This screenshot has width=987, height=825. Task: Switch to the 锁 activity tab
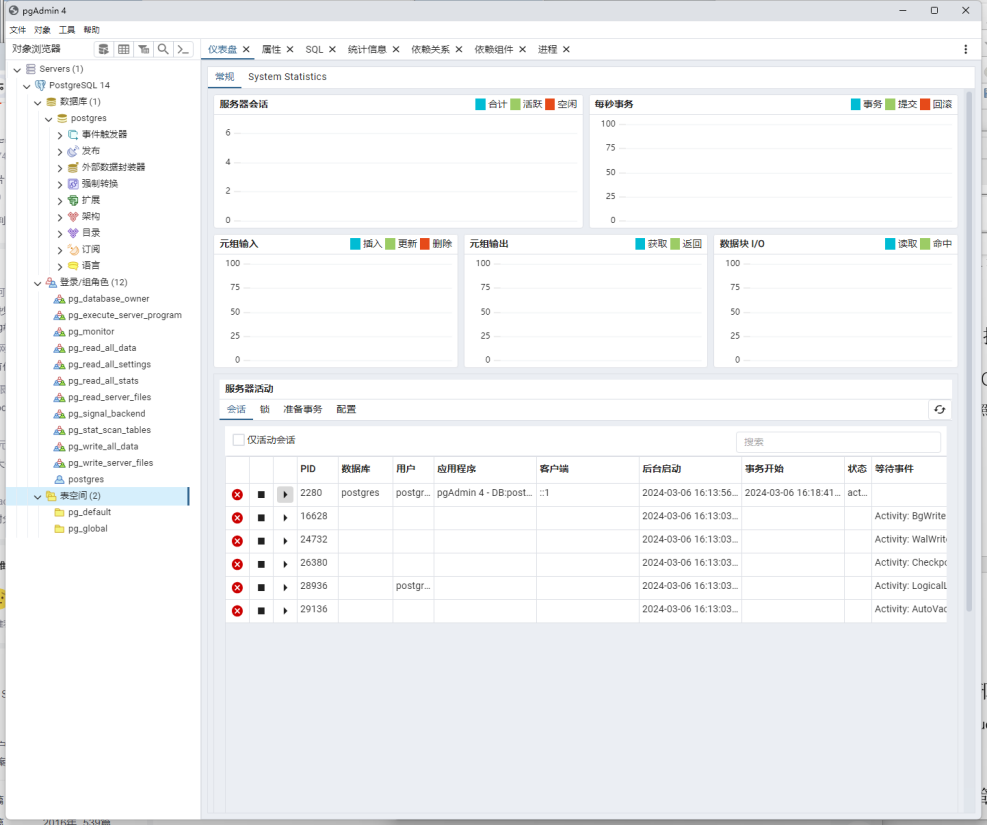[x=265, y=409]
